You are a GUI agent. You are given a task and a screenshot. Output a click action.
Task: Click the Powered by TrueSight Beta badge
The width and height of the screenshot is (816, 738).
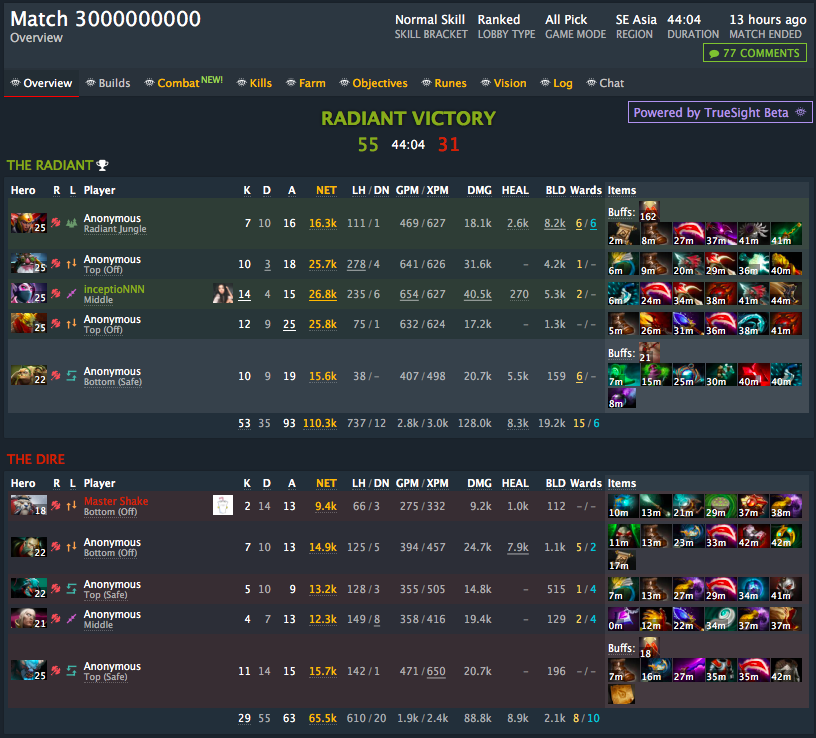pos(720,112)
